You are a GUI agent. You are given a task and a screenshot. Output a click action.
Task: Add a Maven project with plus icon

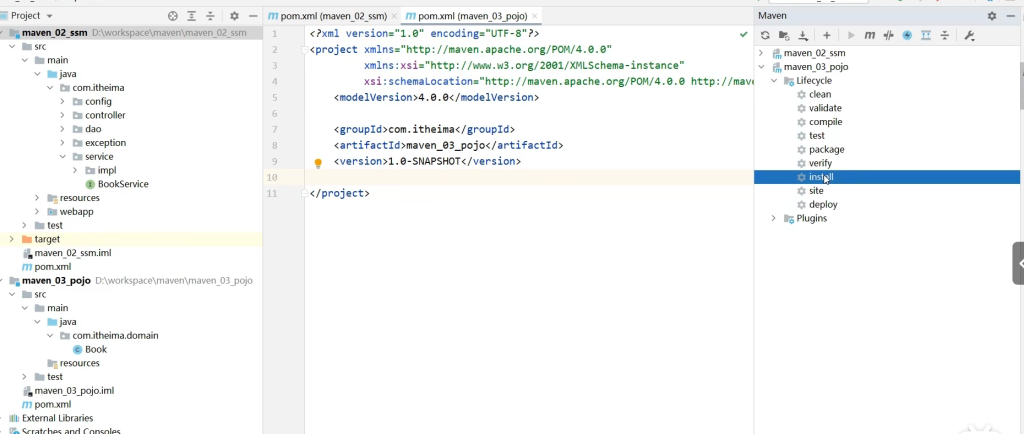point(827,35)
